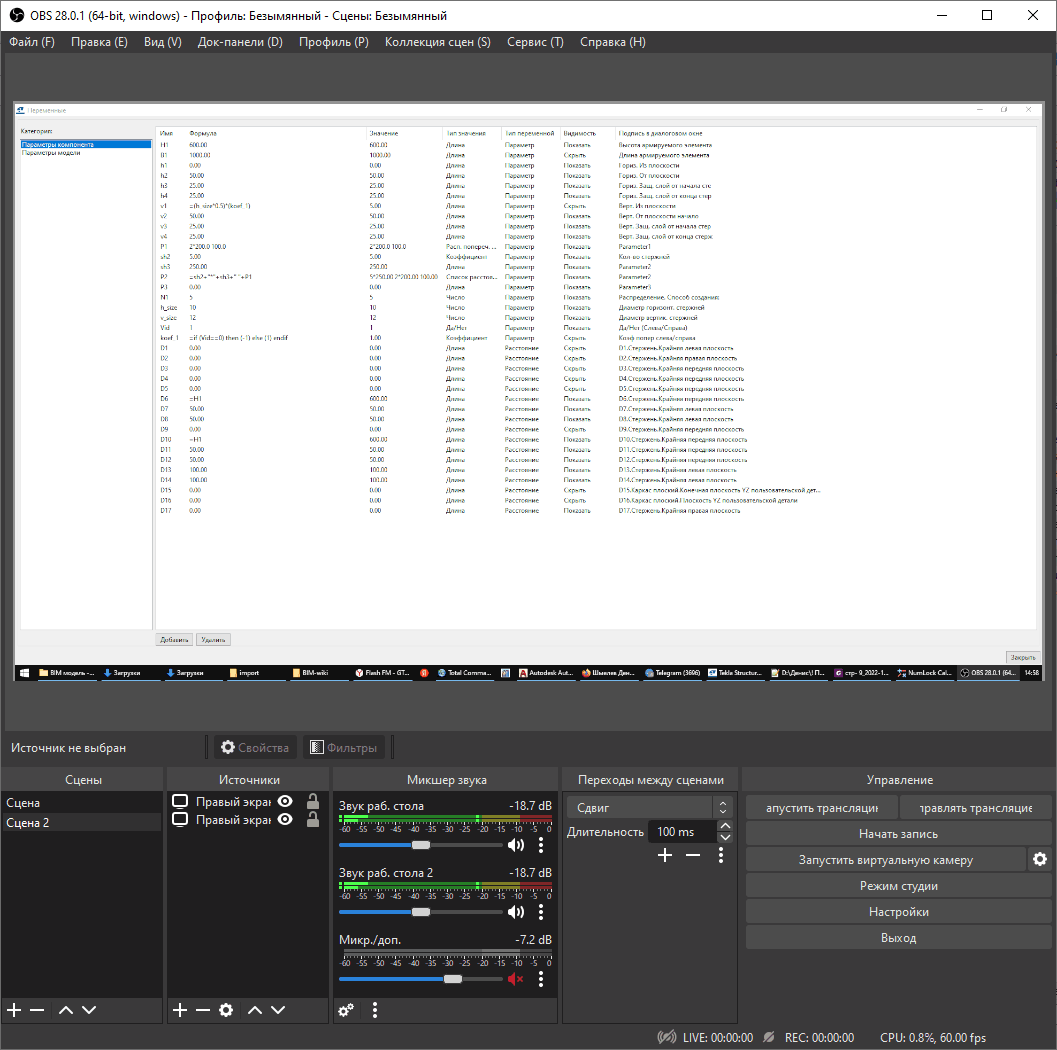
Task: Hide first Правый экран source eye
Action: coord(285,801)
